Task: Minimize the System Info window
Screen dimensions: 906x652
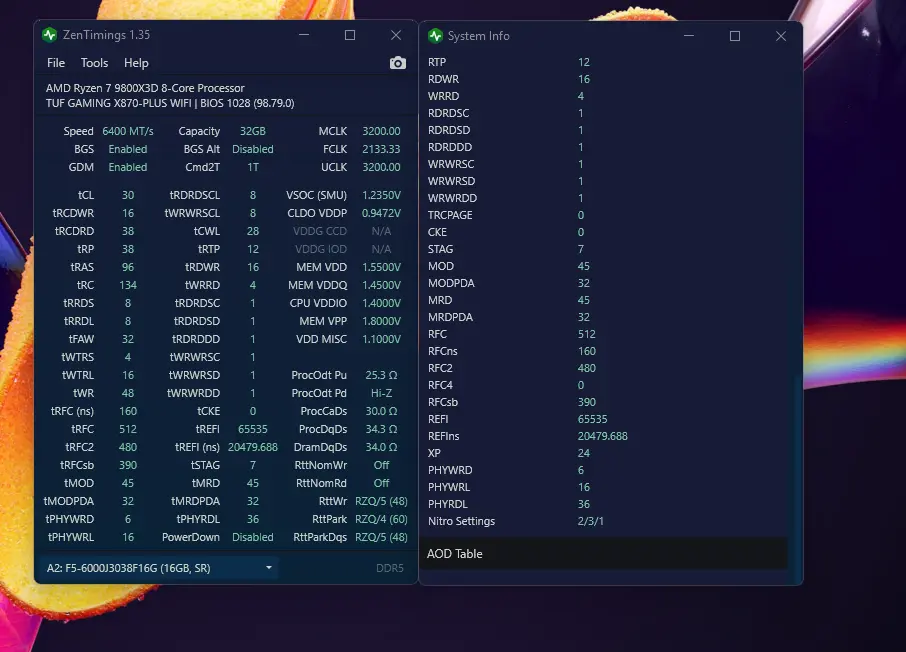Action: 689,36
